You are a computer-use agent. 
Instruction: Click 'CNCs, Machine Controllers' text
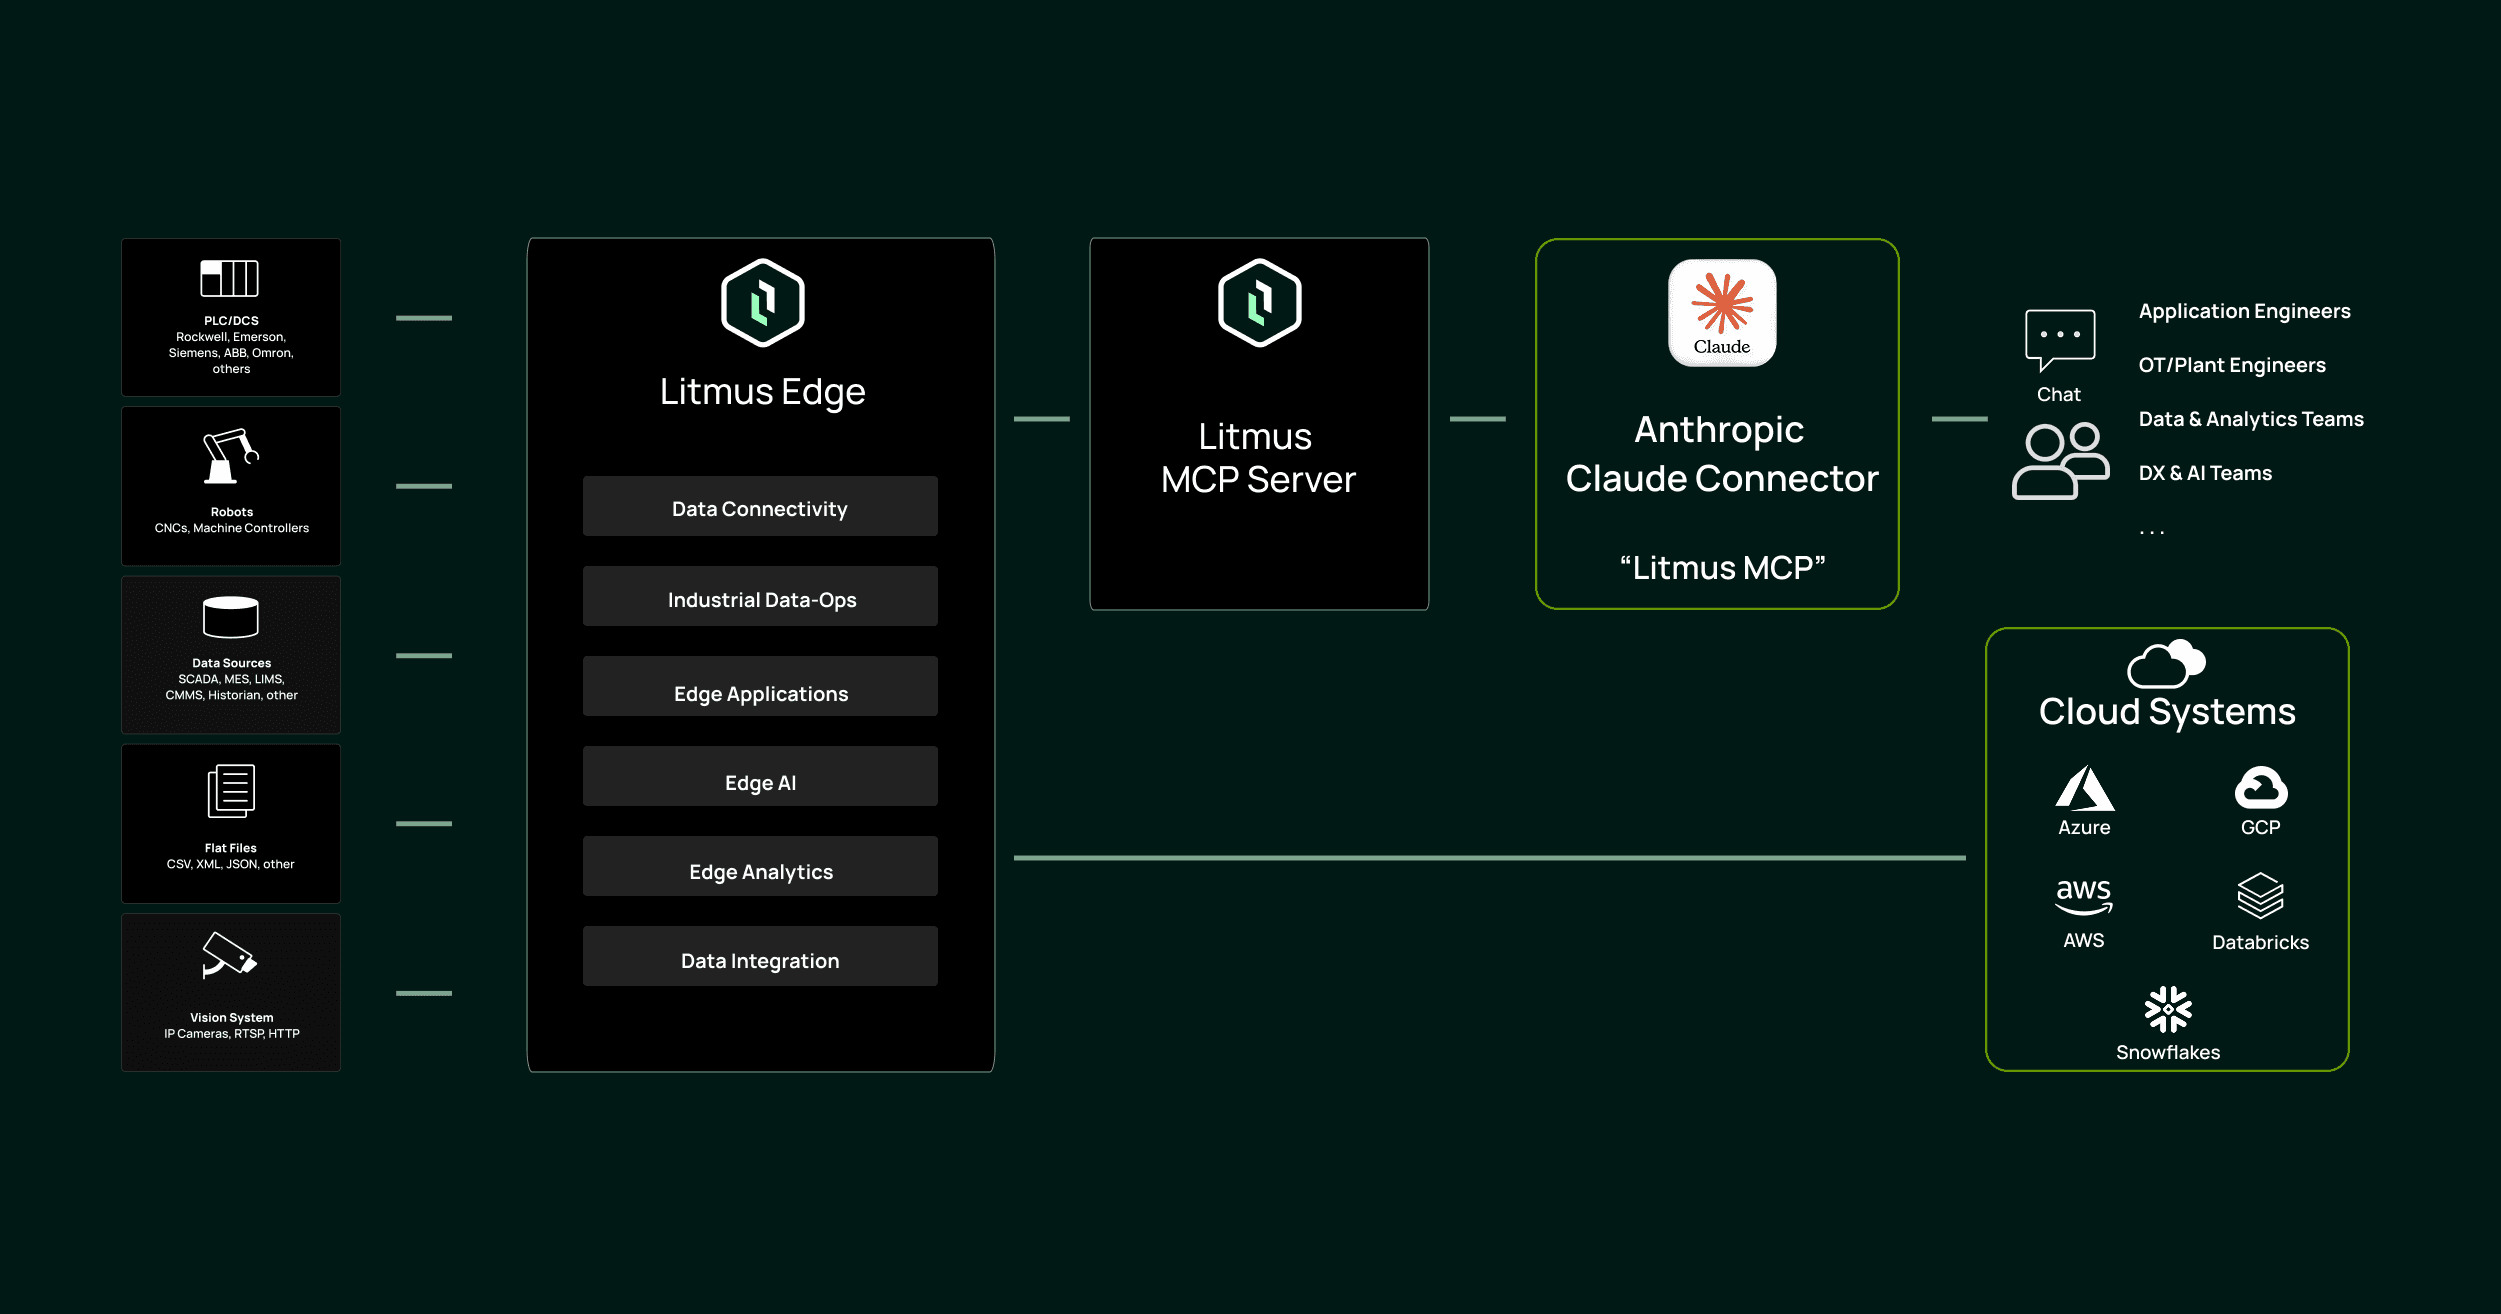[x=231, y=528]
